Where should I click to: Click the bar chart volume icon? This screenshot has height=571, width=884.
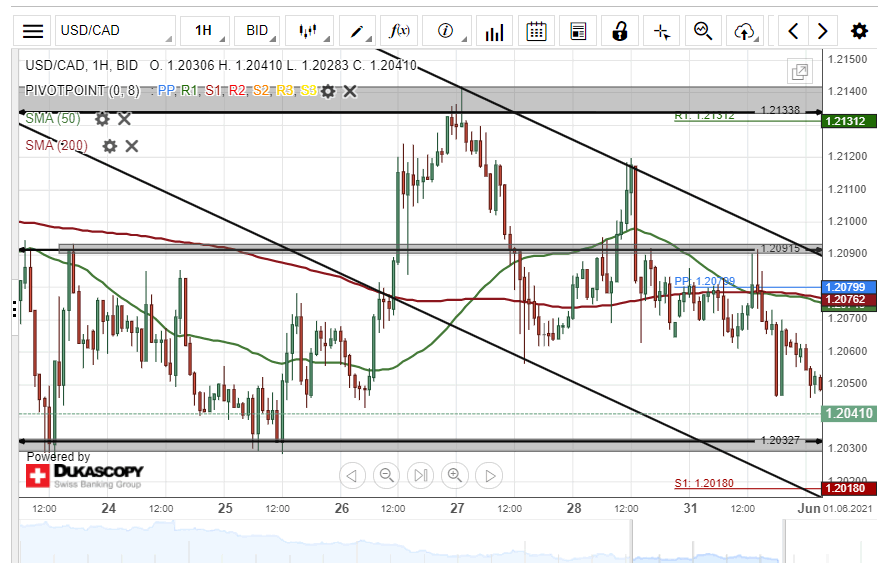click(494, 31)
